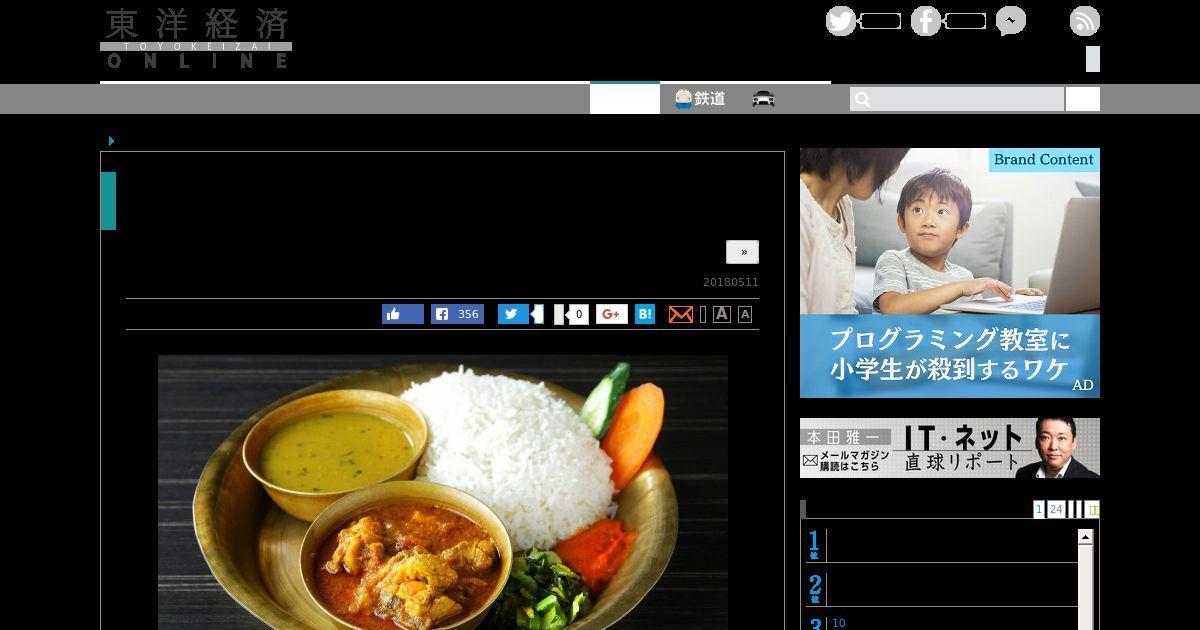Click the Twitter follower count bubble in header

(x=880, y=21)
